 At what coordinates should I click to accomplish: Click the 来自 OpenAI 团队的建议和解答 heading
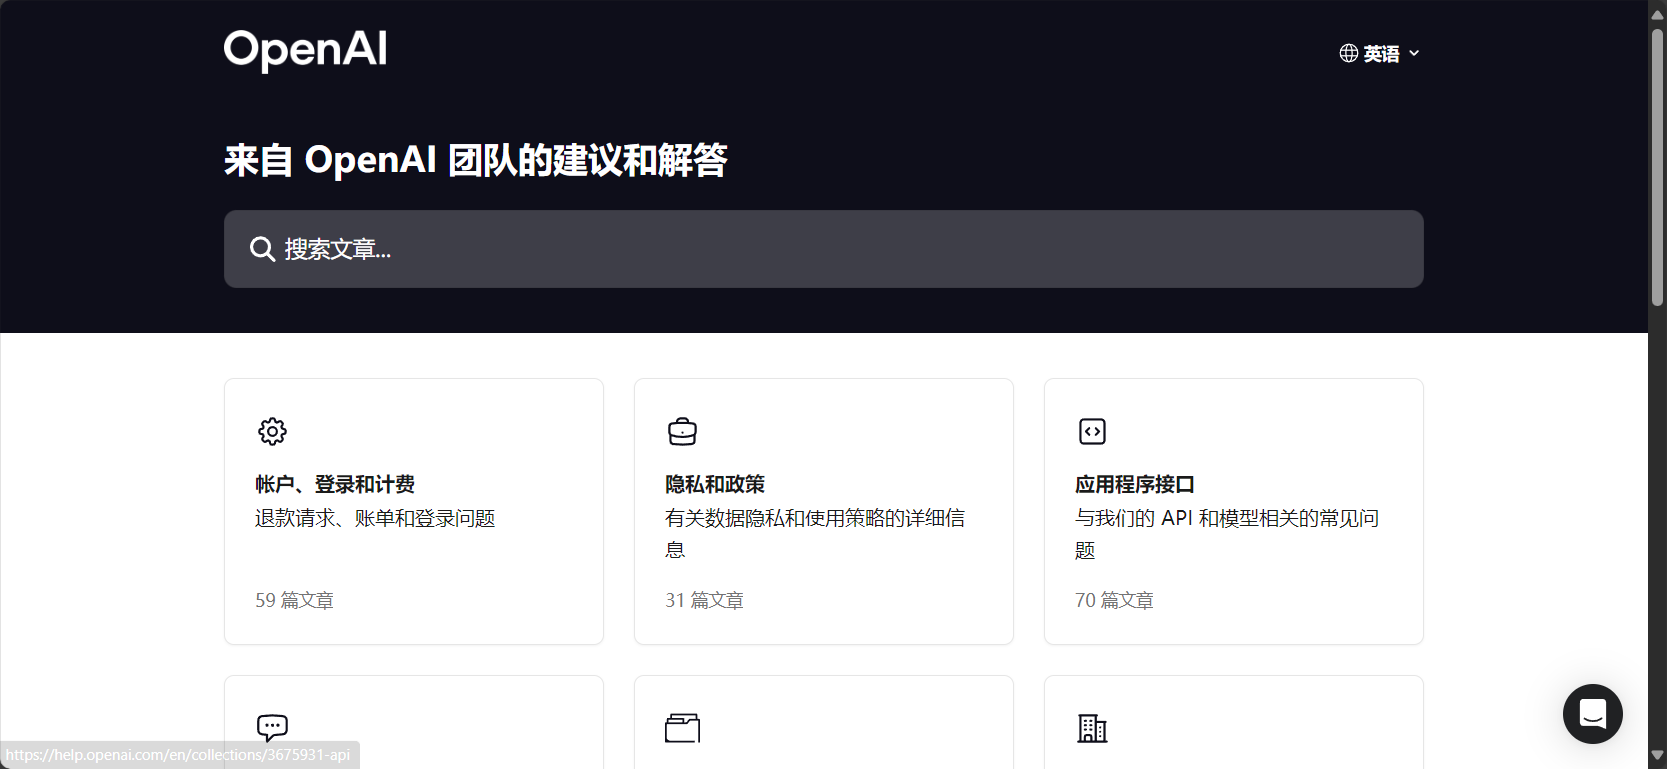coord(476,160)
